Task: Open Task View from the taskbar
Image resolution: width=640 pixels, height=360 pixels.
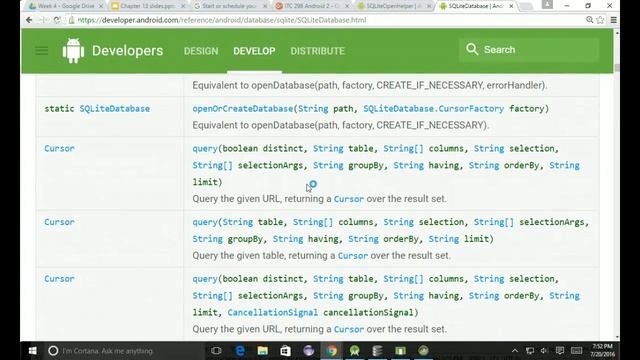Action: (216, 351)
